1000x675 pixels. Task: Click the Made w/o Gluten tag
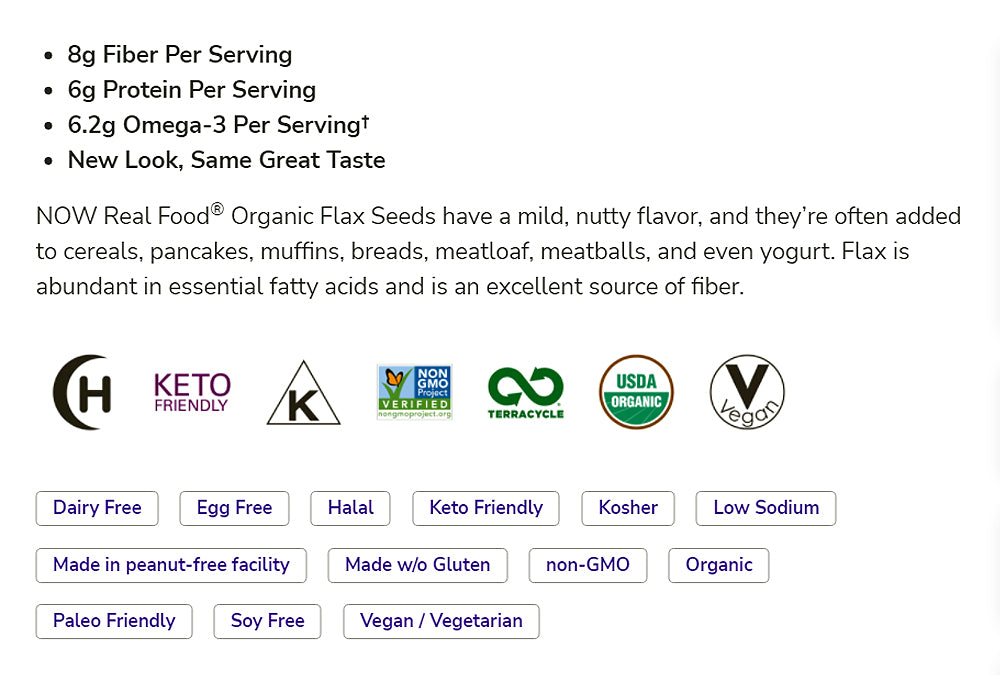coord(417,565)
